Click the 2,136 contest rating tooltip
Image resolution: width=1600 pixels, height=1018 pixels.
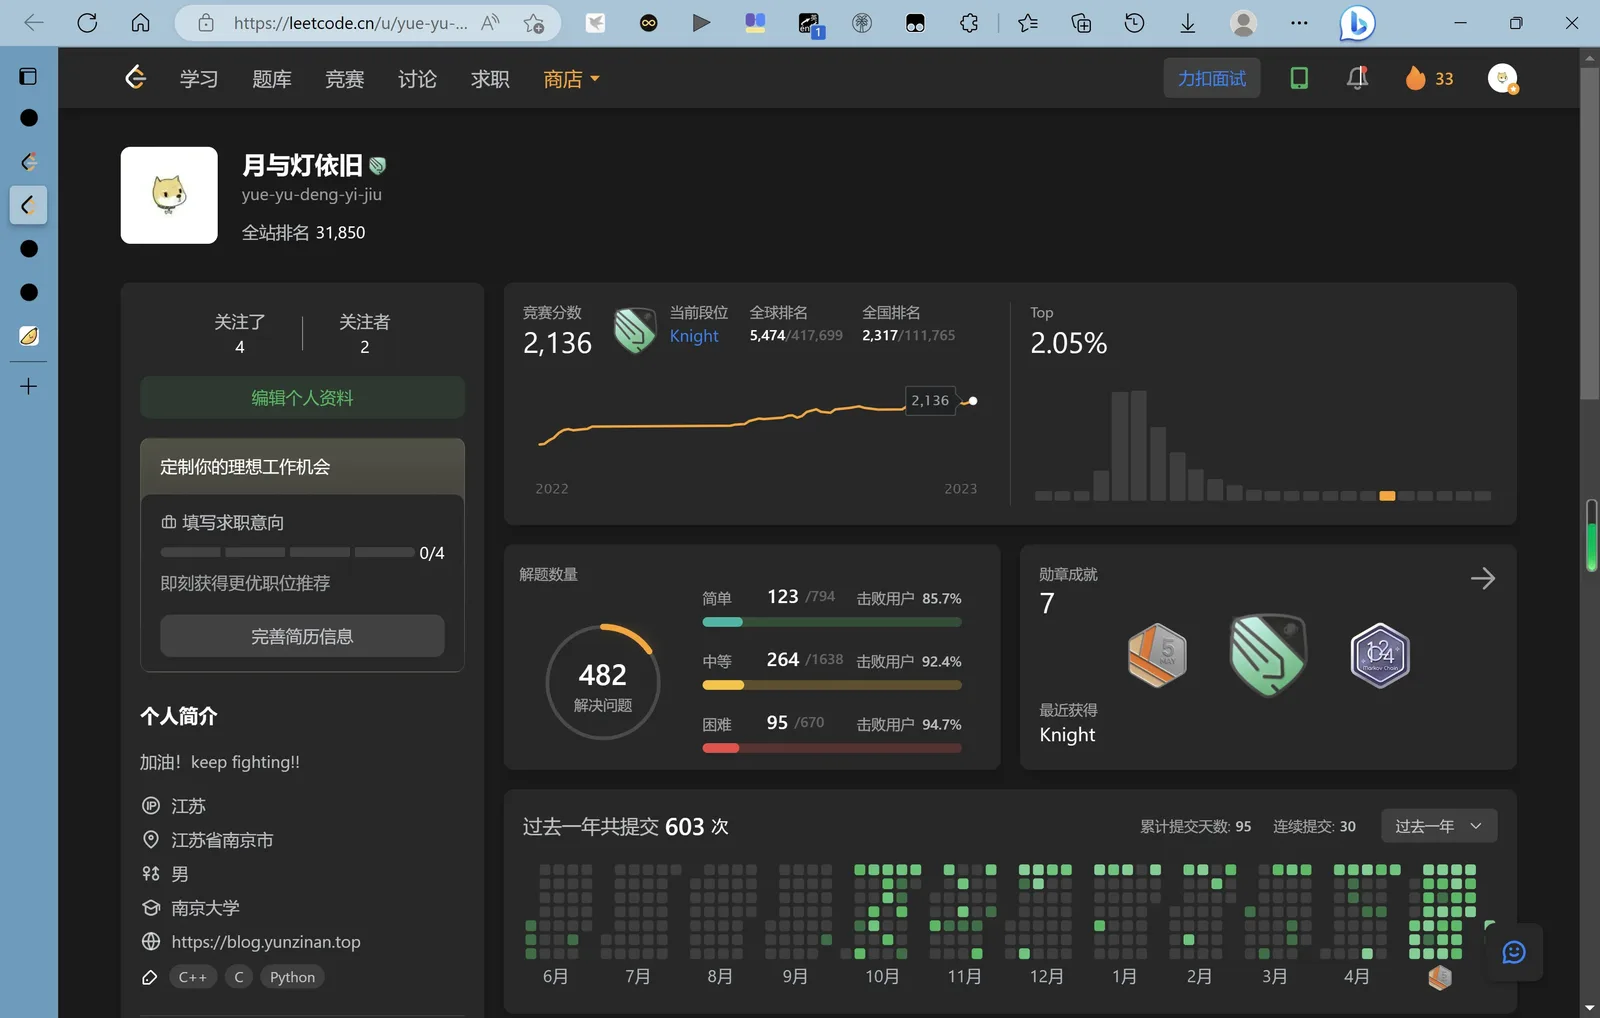pos(930,400)
